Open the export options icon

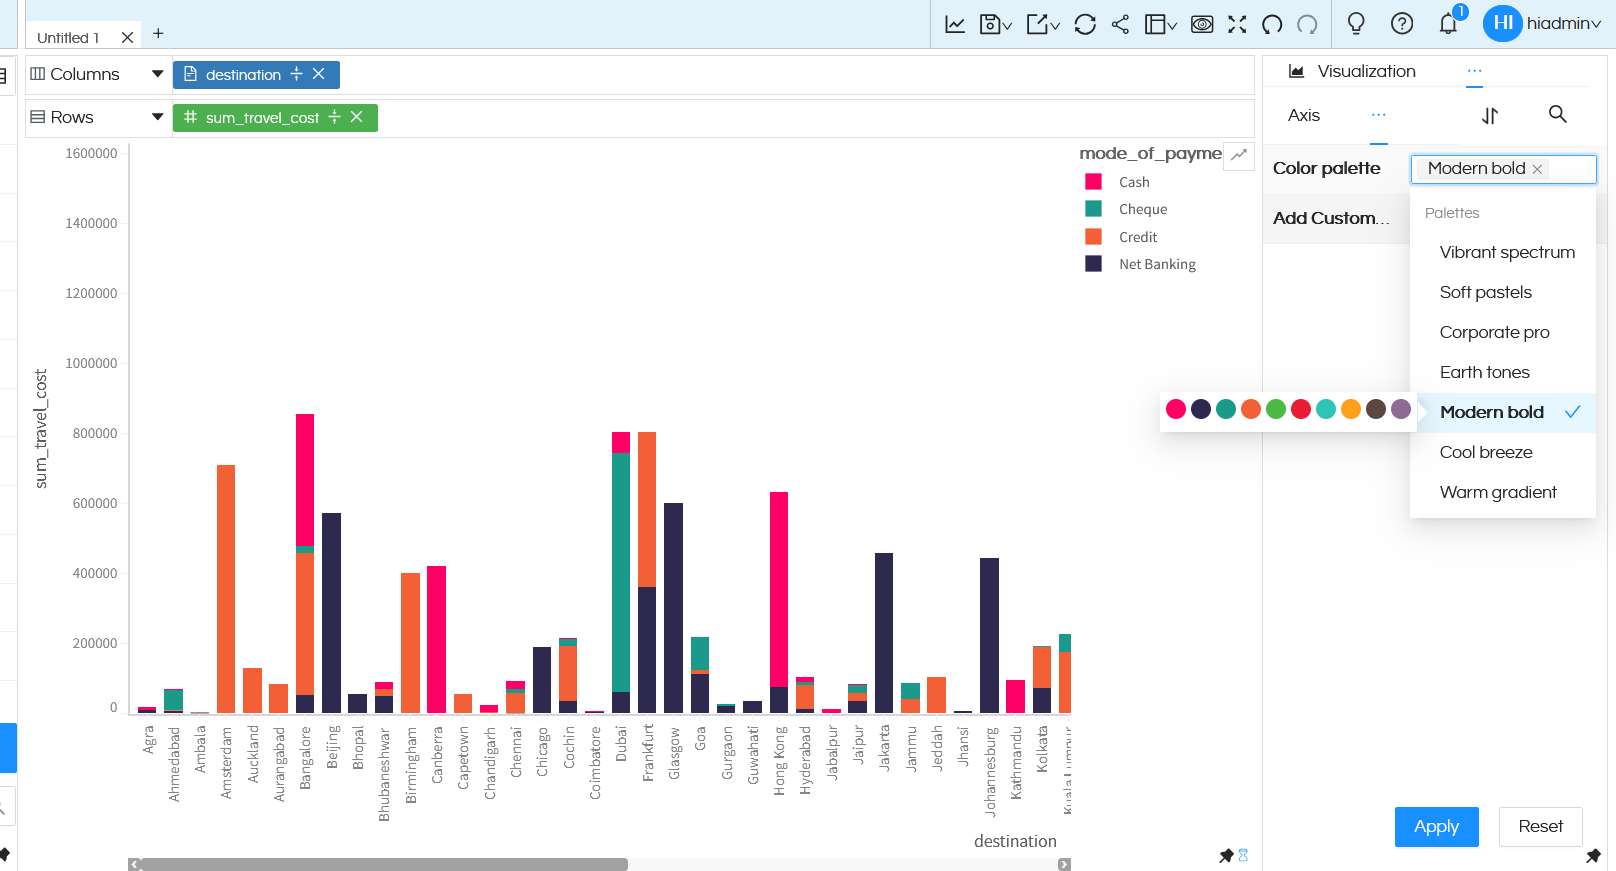[1042, 24]
